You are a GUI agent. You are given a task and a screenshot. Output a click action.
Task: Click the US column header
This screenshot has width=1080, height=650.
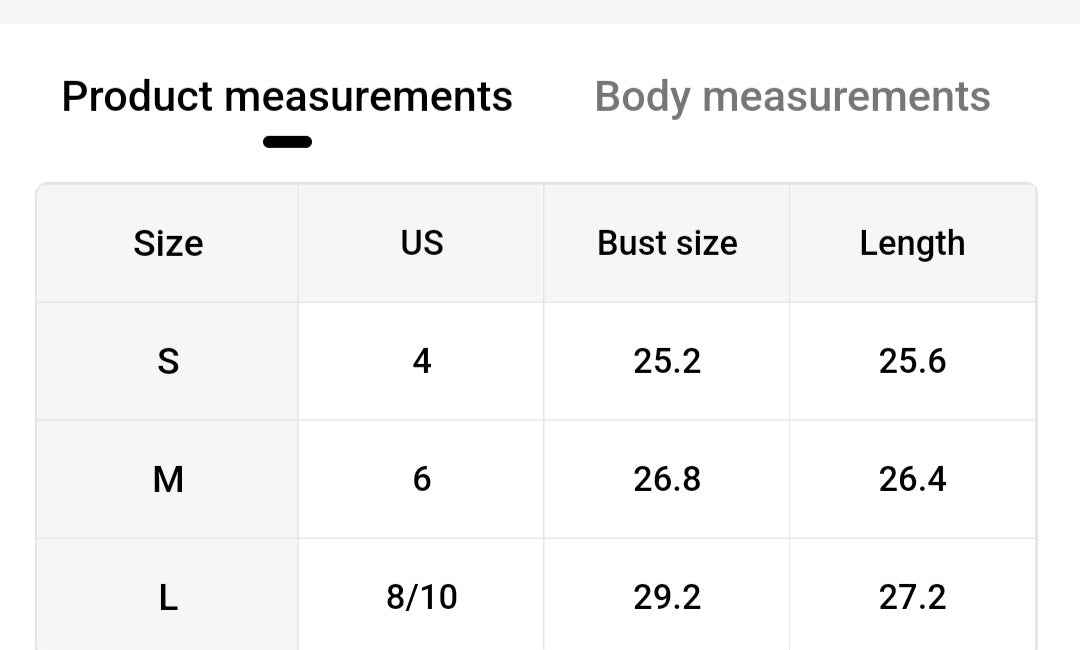click(x=422, y=243)
